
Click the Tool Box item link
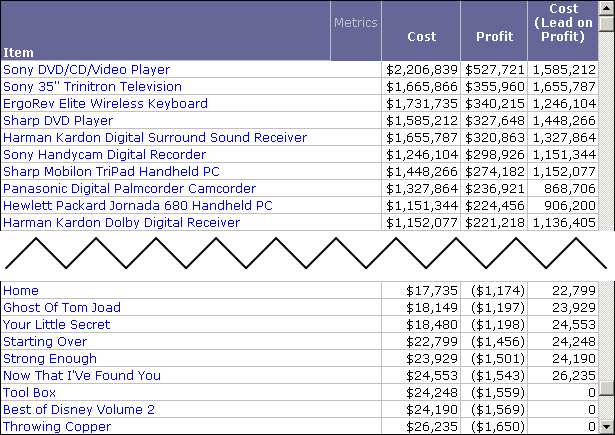[30, 393]
